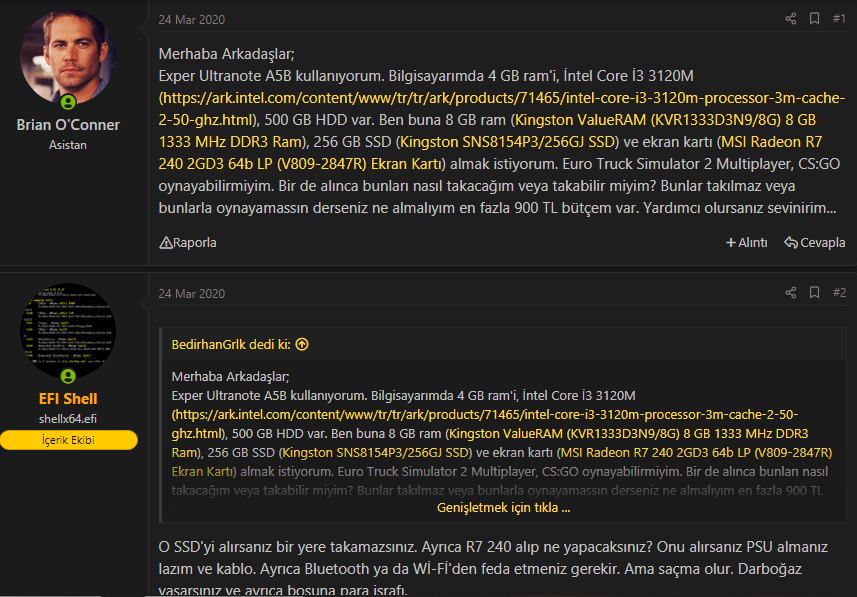Share post #2 via share icon
Viewport: 857px width, 597px height.
click(x=790, y=292)
